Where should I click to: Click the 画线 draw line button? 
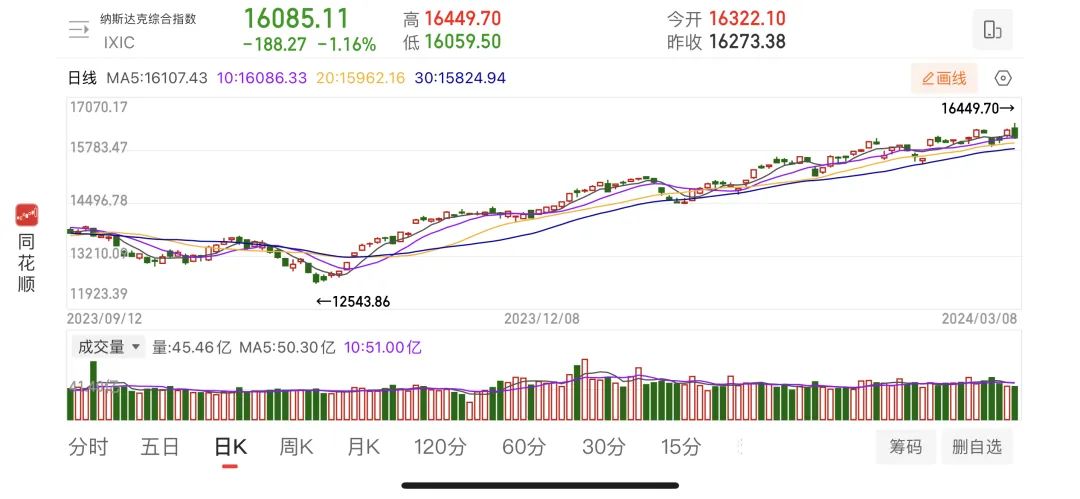coord(944,78)
